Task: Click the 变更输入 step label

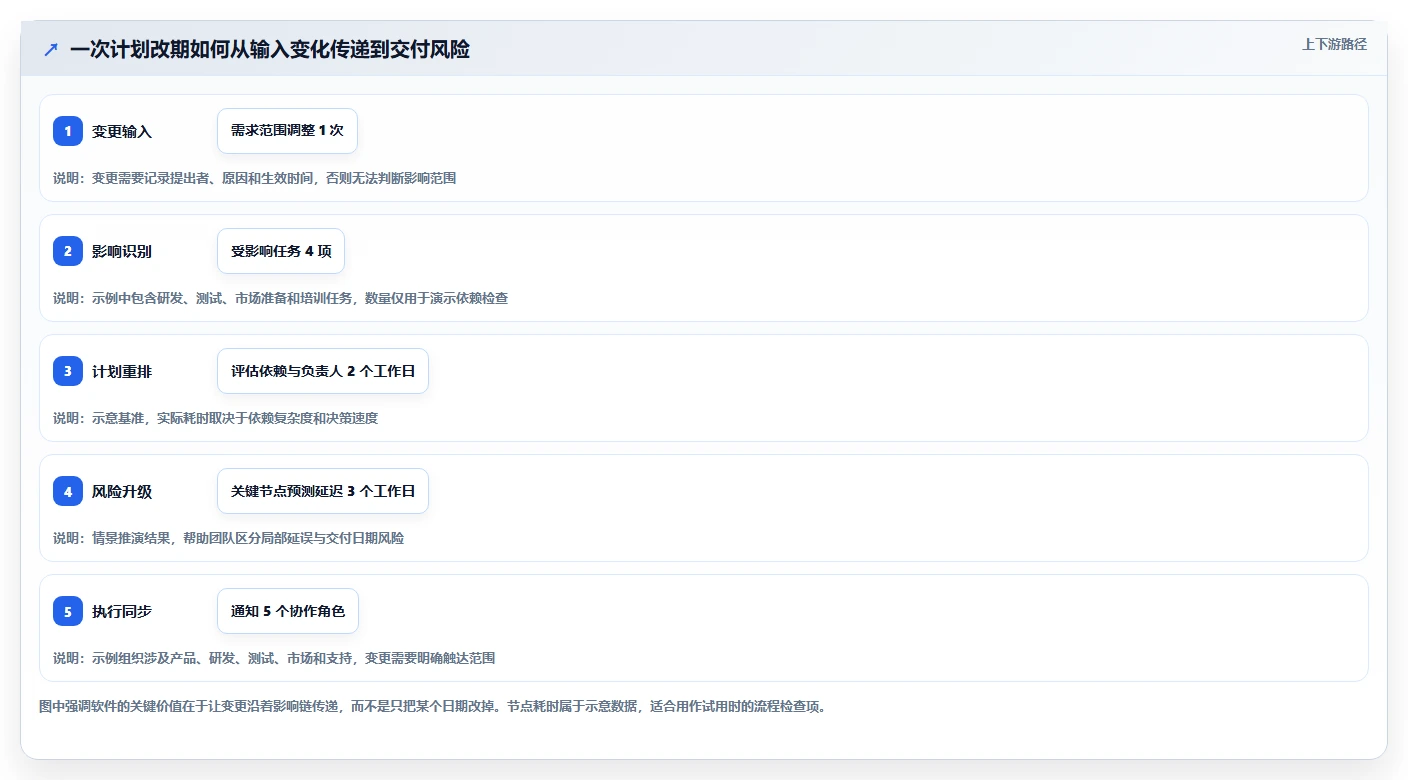Action: [122, 132]
